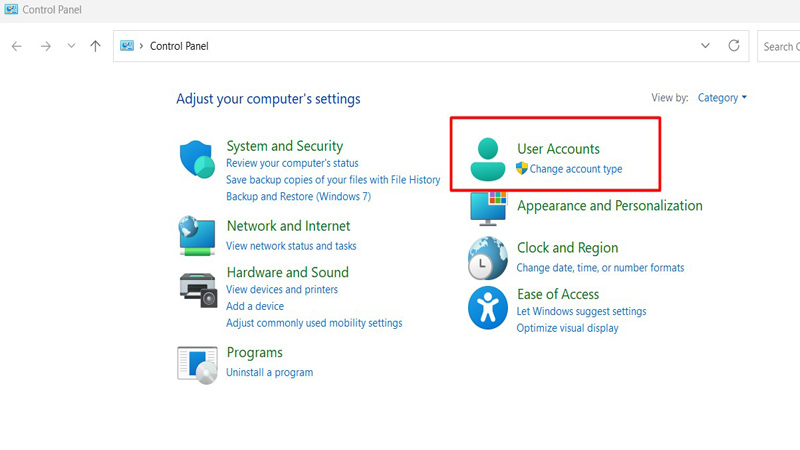
Task: Click the Back arrow button
Action: (17, 46)
